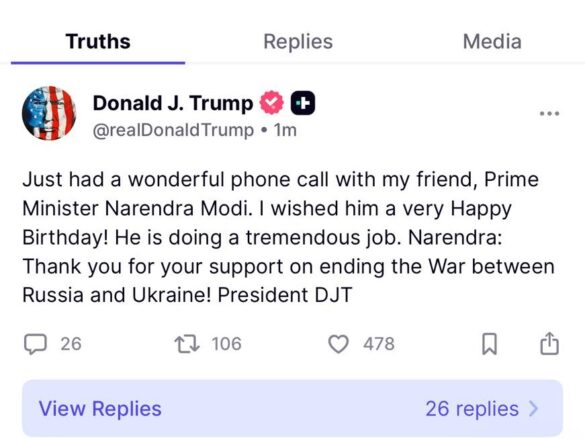Switch to the Media tab
The height and width of the screenshot is (439, 585).
pyautogui.click(x=492, y=41)
